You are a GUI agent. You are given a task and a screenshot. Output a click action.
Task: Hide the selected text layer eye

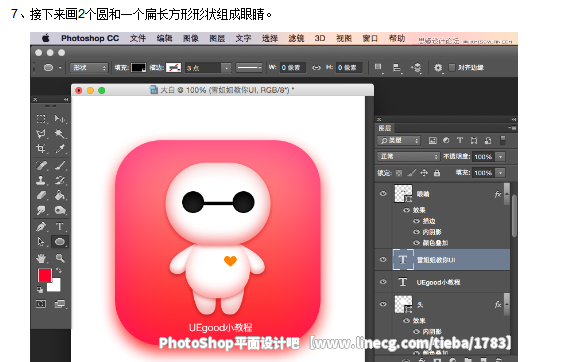point(383,259)
